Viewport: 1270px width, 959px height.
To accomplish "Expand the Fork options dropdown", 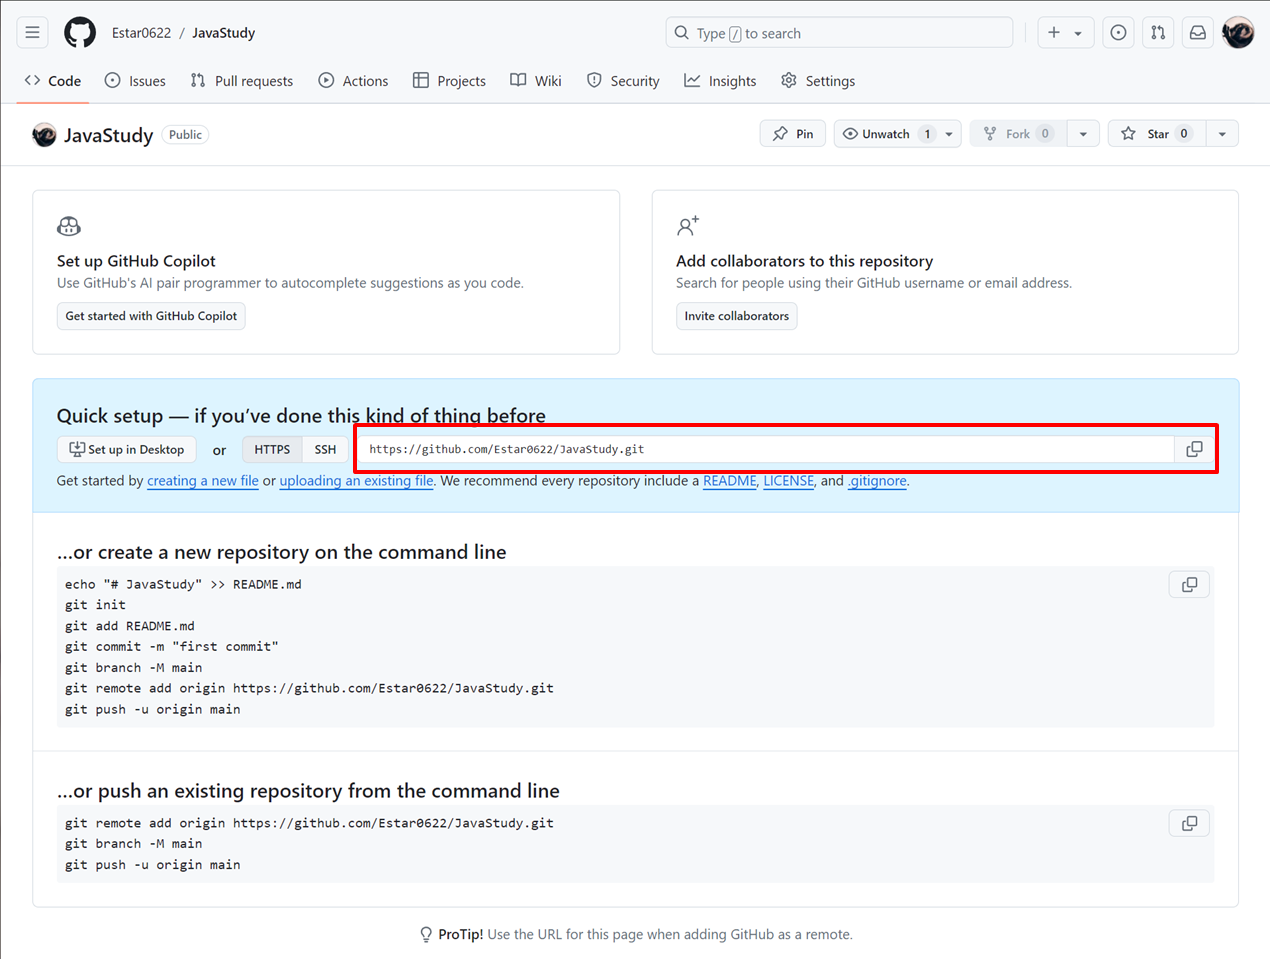I will 1083,133.
